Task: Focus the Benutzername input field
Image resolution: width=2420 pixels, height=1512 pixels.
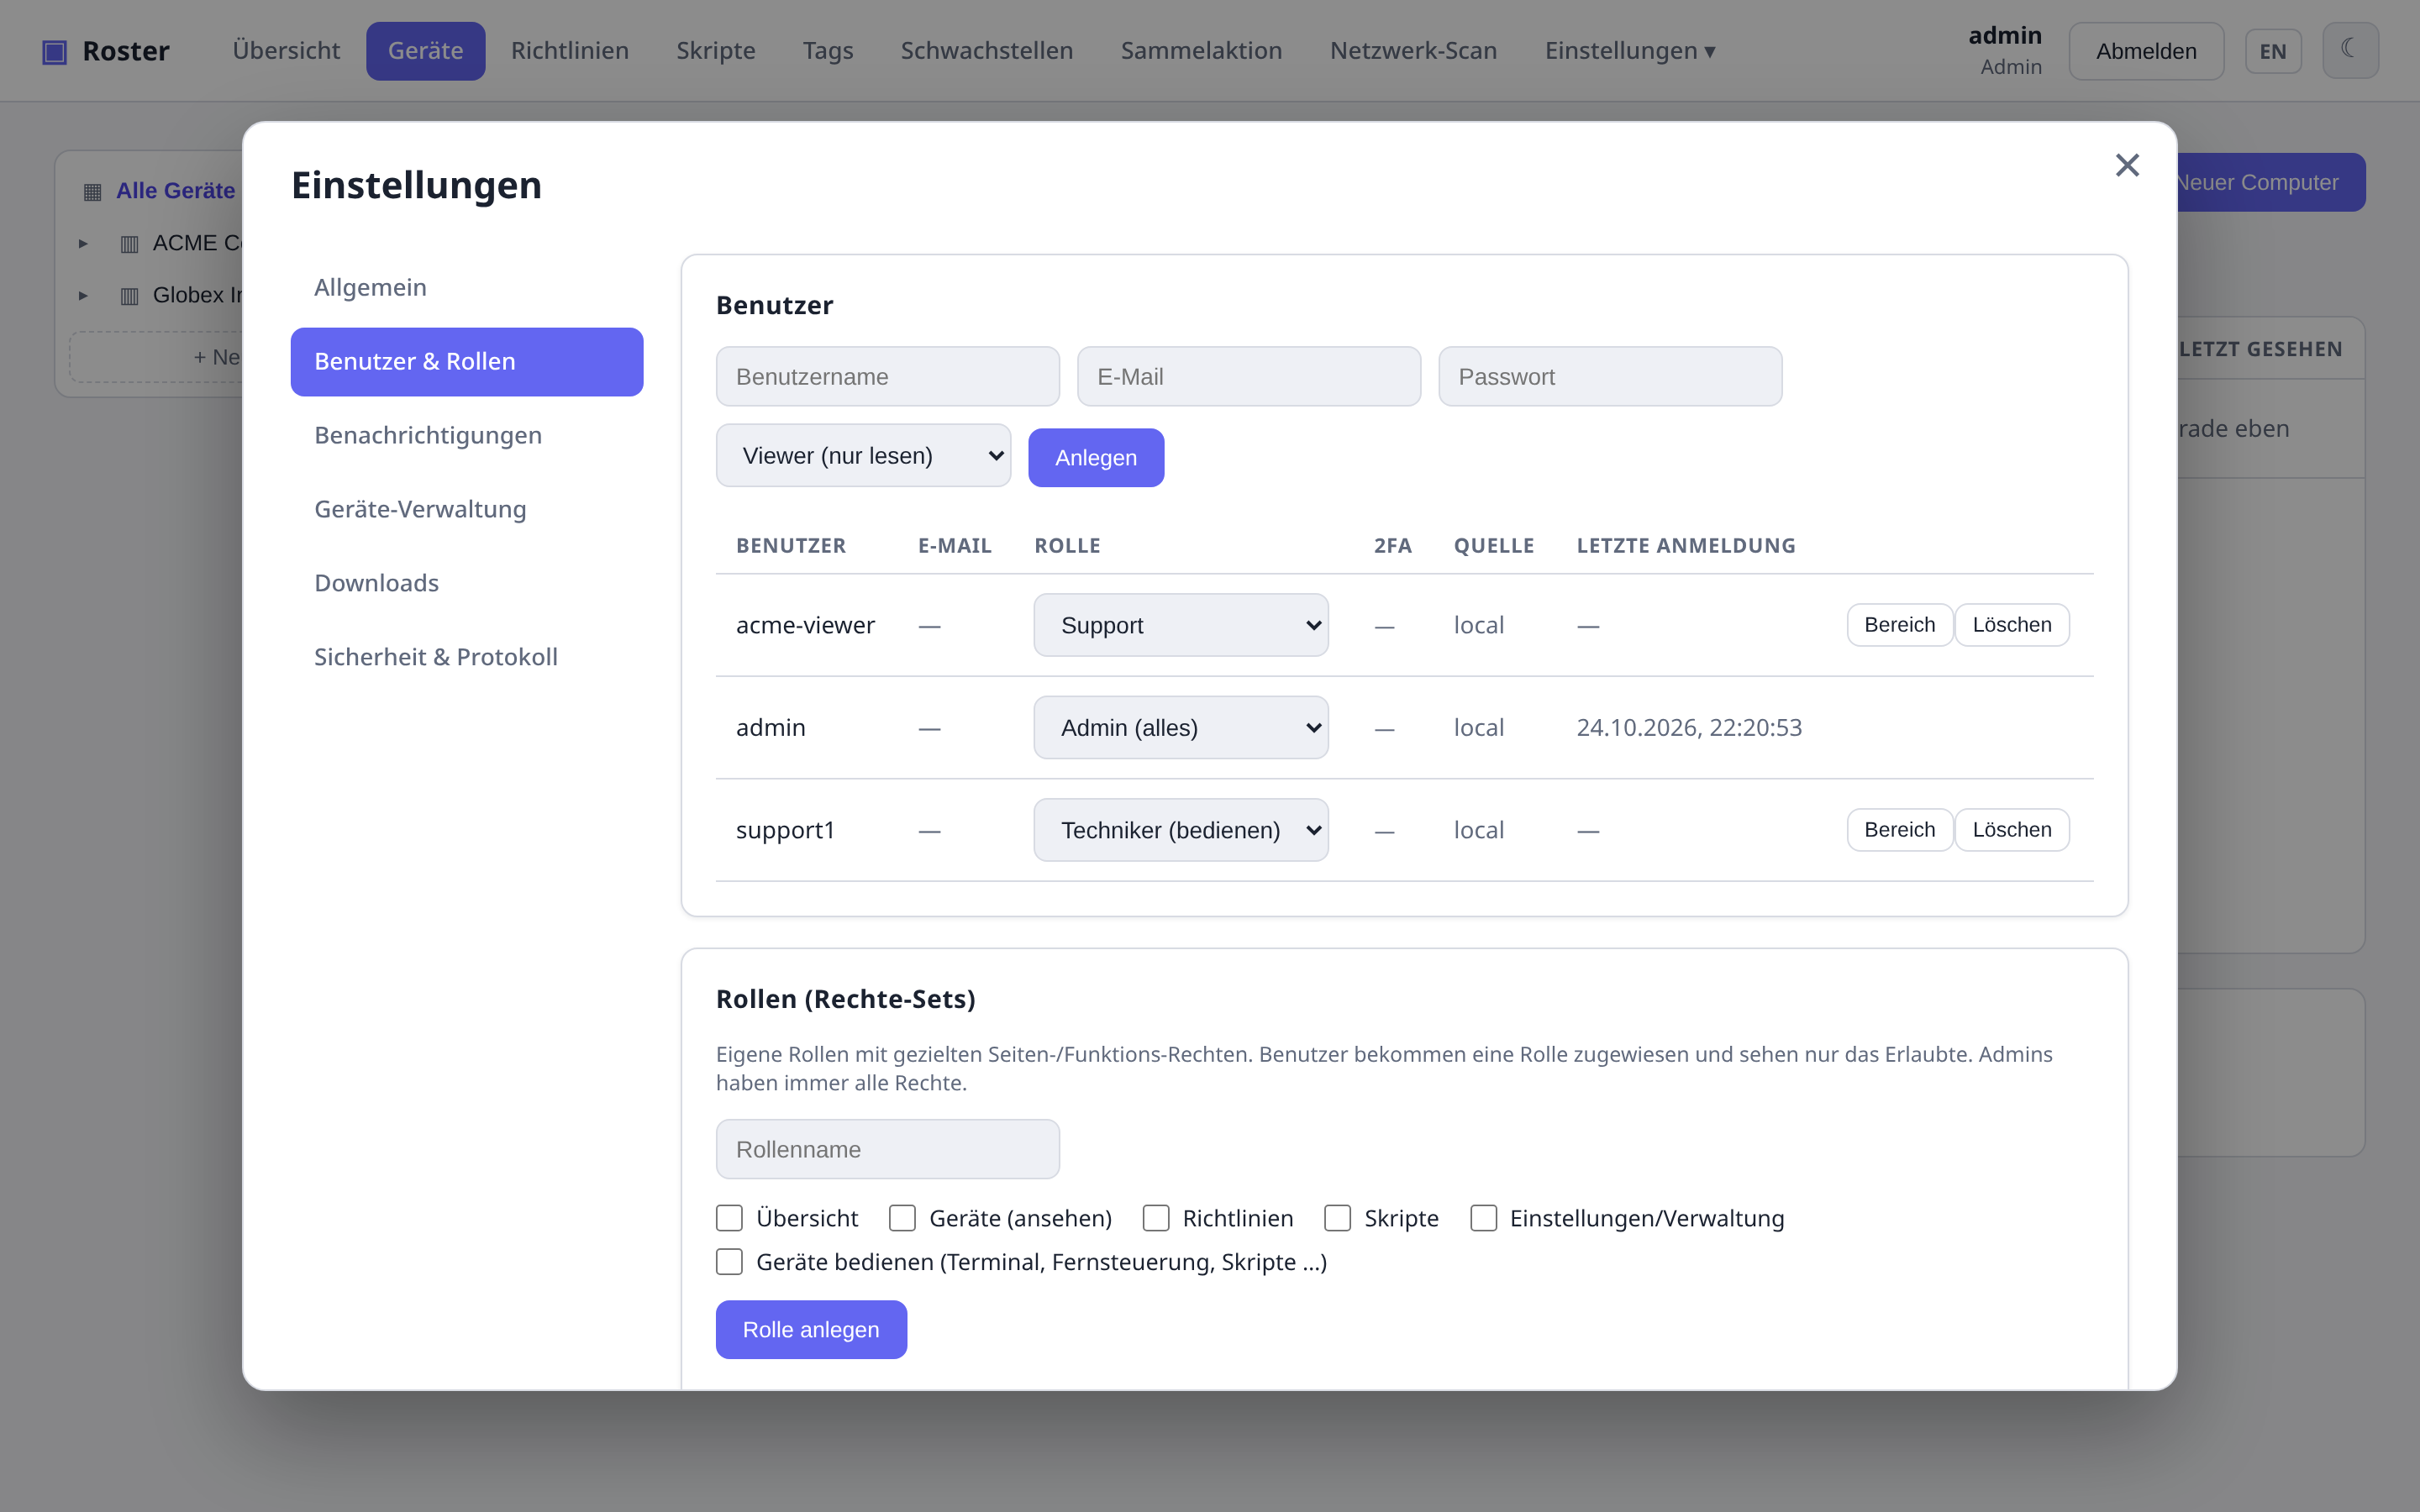Action: (x=887, y=377)
